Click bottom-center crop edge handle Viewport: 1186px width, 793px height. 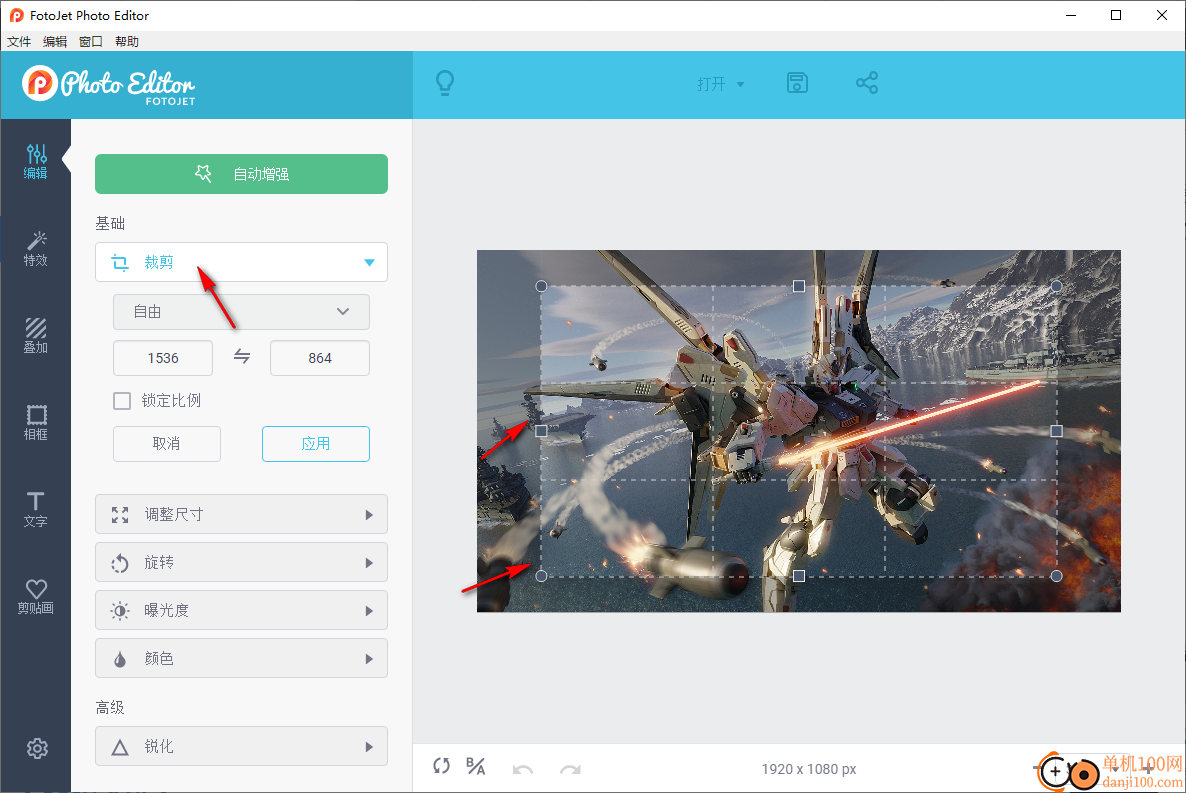click(799, 576)
